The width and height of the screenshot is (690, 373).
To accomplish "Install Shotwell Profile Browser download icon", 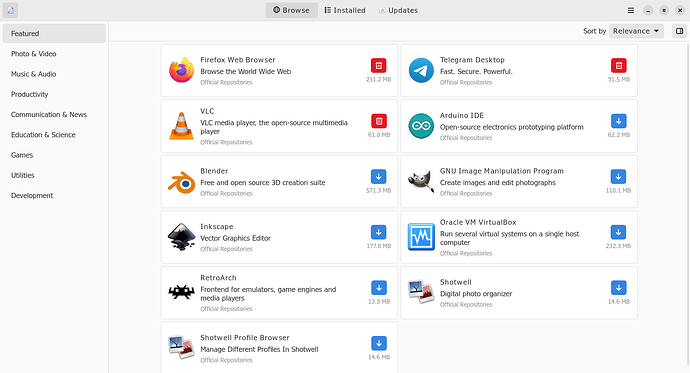I will pos(378,343).
